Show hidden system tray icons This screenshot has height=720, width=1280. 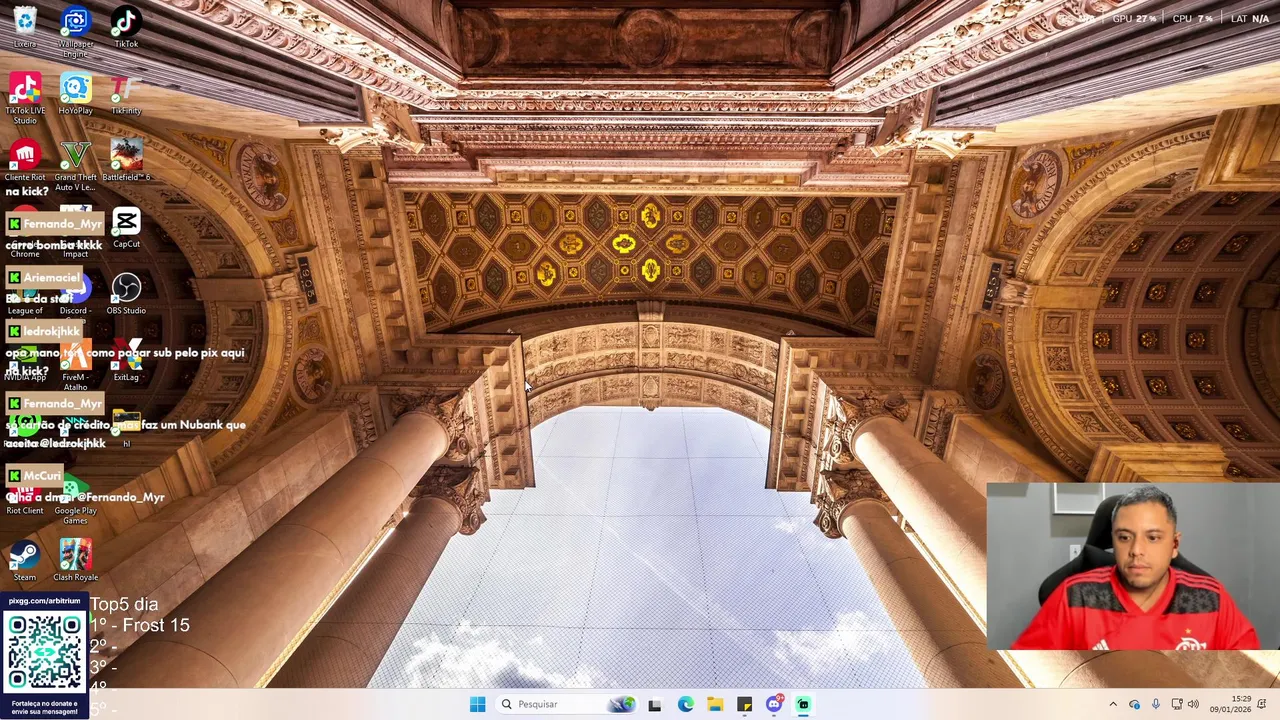click(1113, 704)
